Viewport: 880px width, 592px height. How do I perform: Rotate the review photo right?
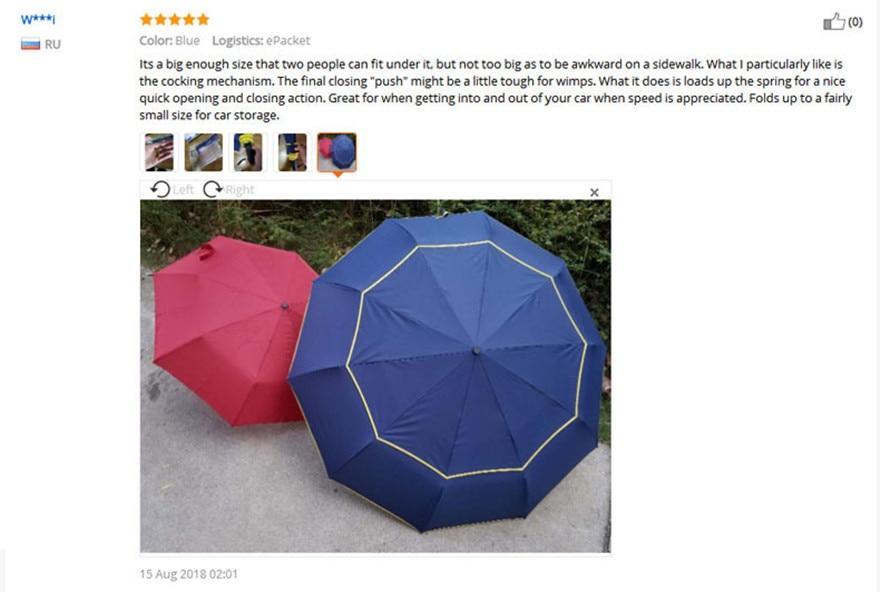(x=213, y=189)
